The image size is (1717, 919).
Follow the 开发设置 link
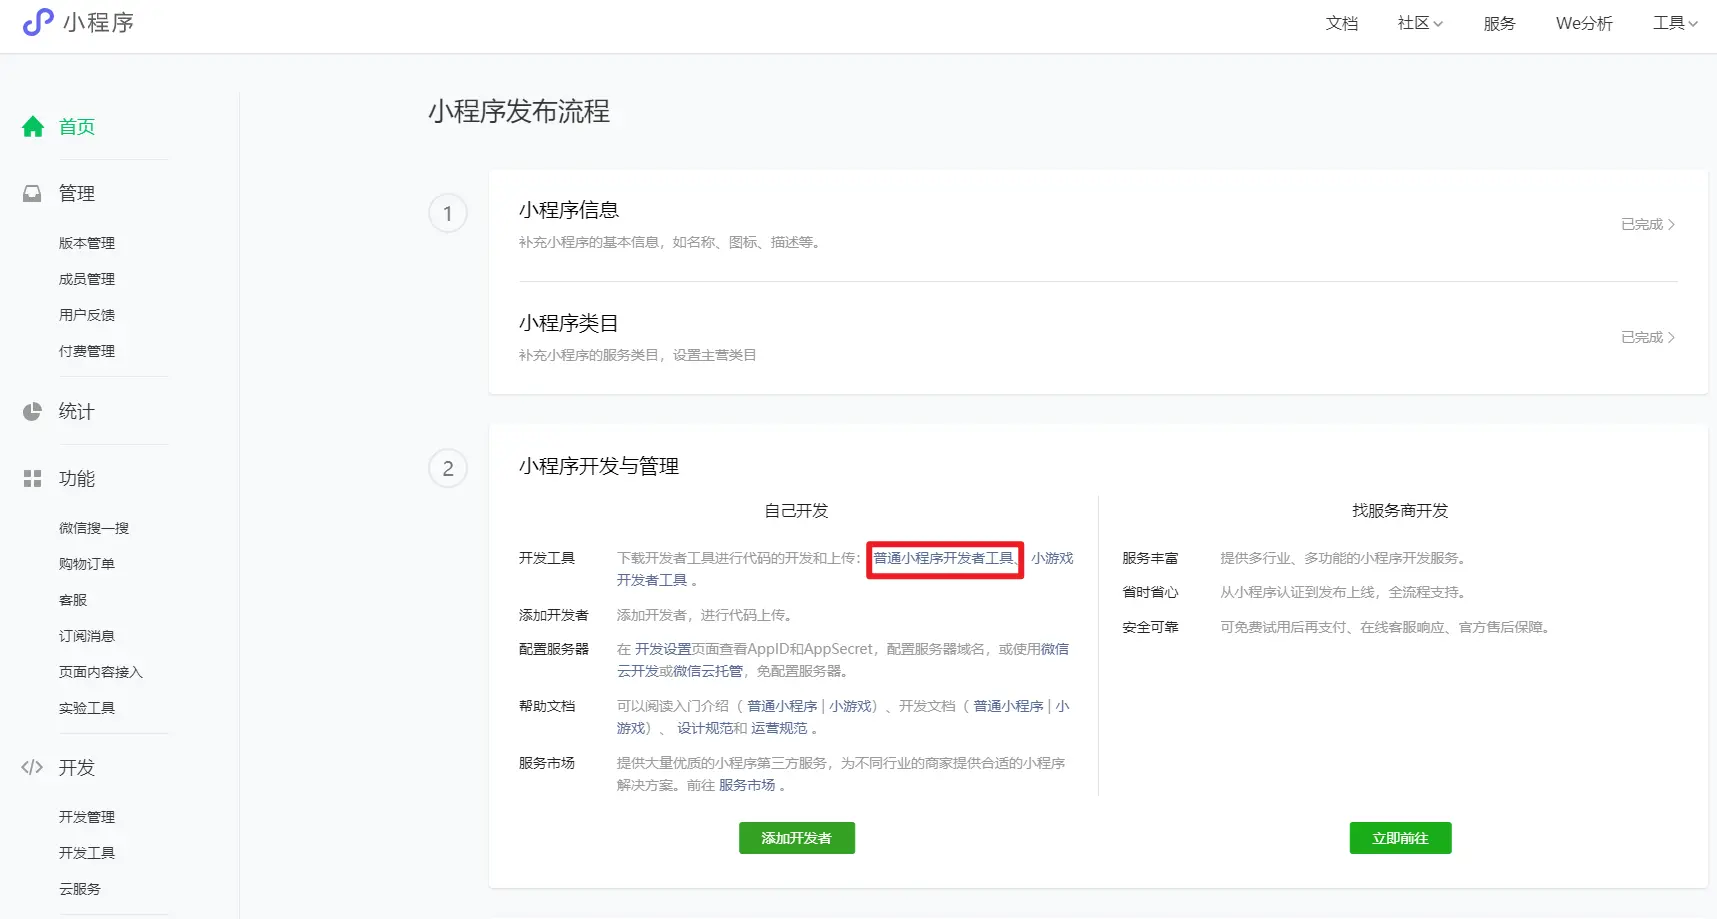tap(663, 649)
